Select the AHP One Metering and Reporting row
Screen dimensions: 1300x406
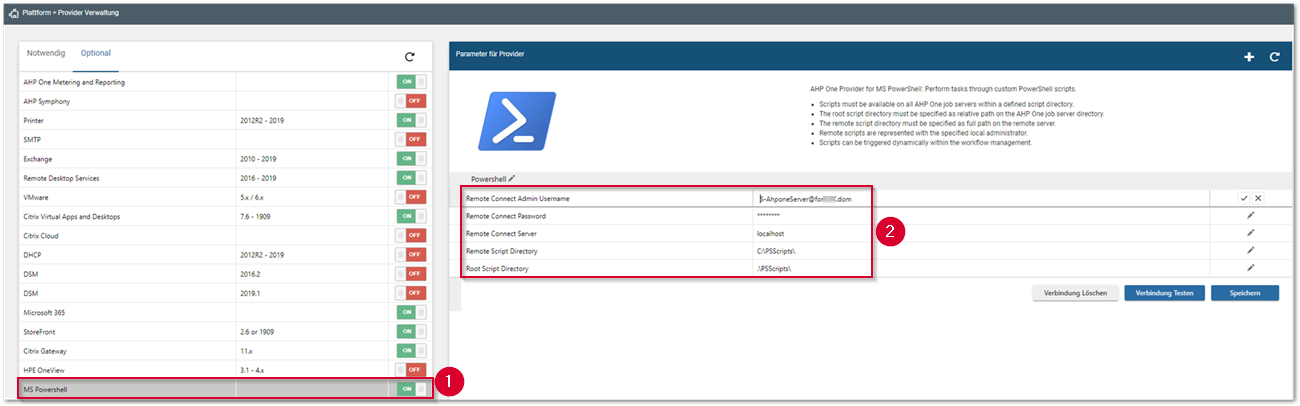click(x=227, y=82)
